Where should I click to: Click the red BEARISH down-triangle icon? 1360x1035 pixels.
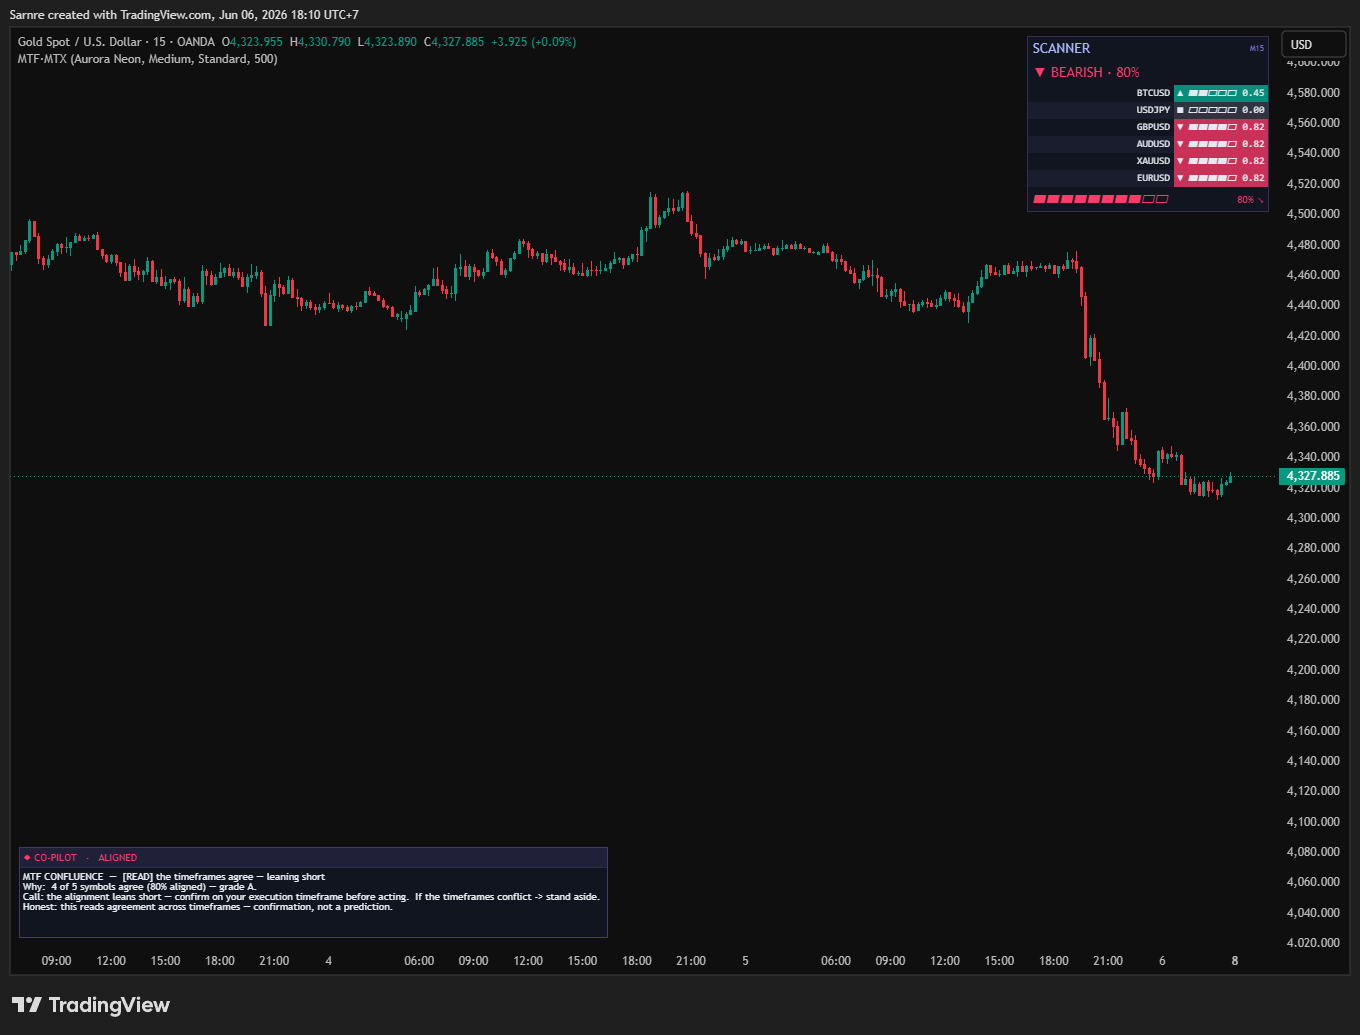pyautogui.click(x=1040, y=72)
